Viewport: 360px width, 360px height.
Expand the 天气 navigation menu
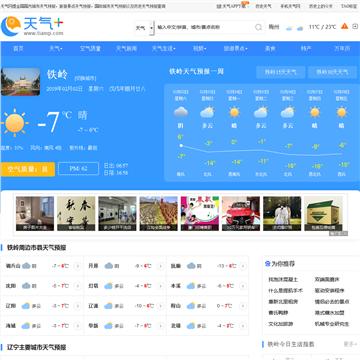point(56,49)
